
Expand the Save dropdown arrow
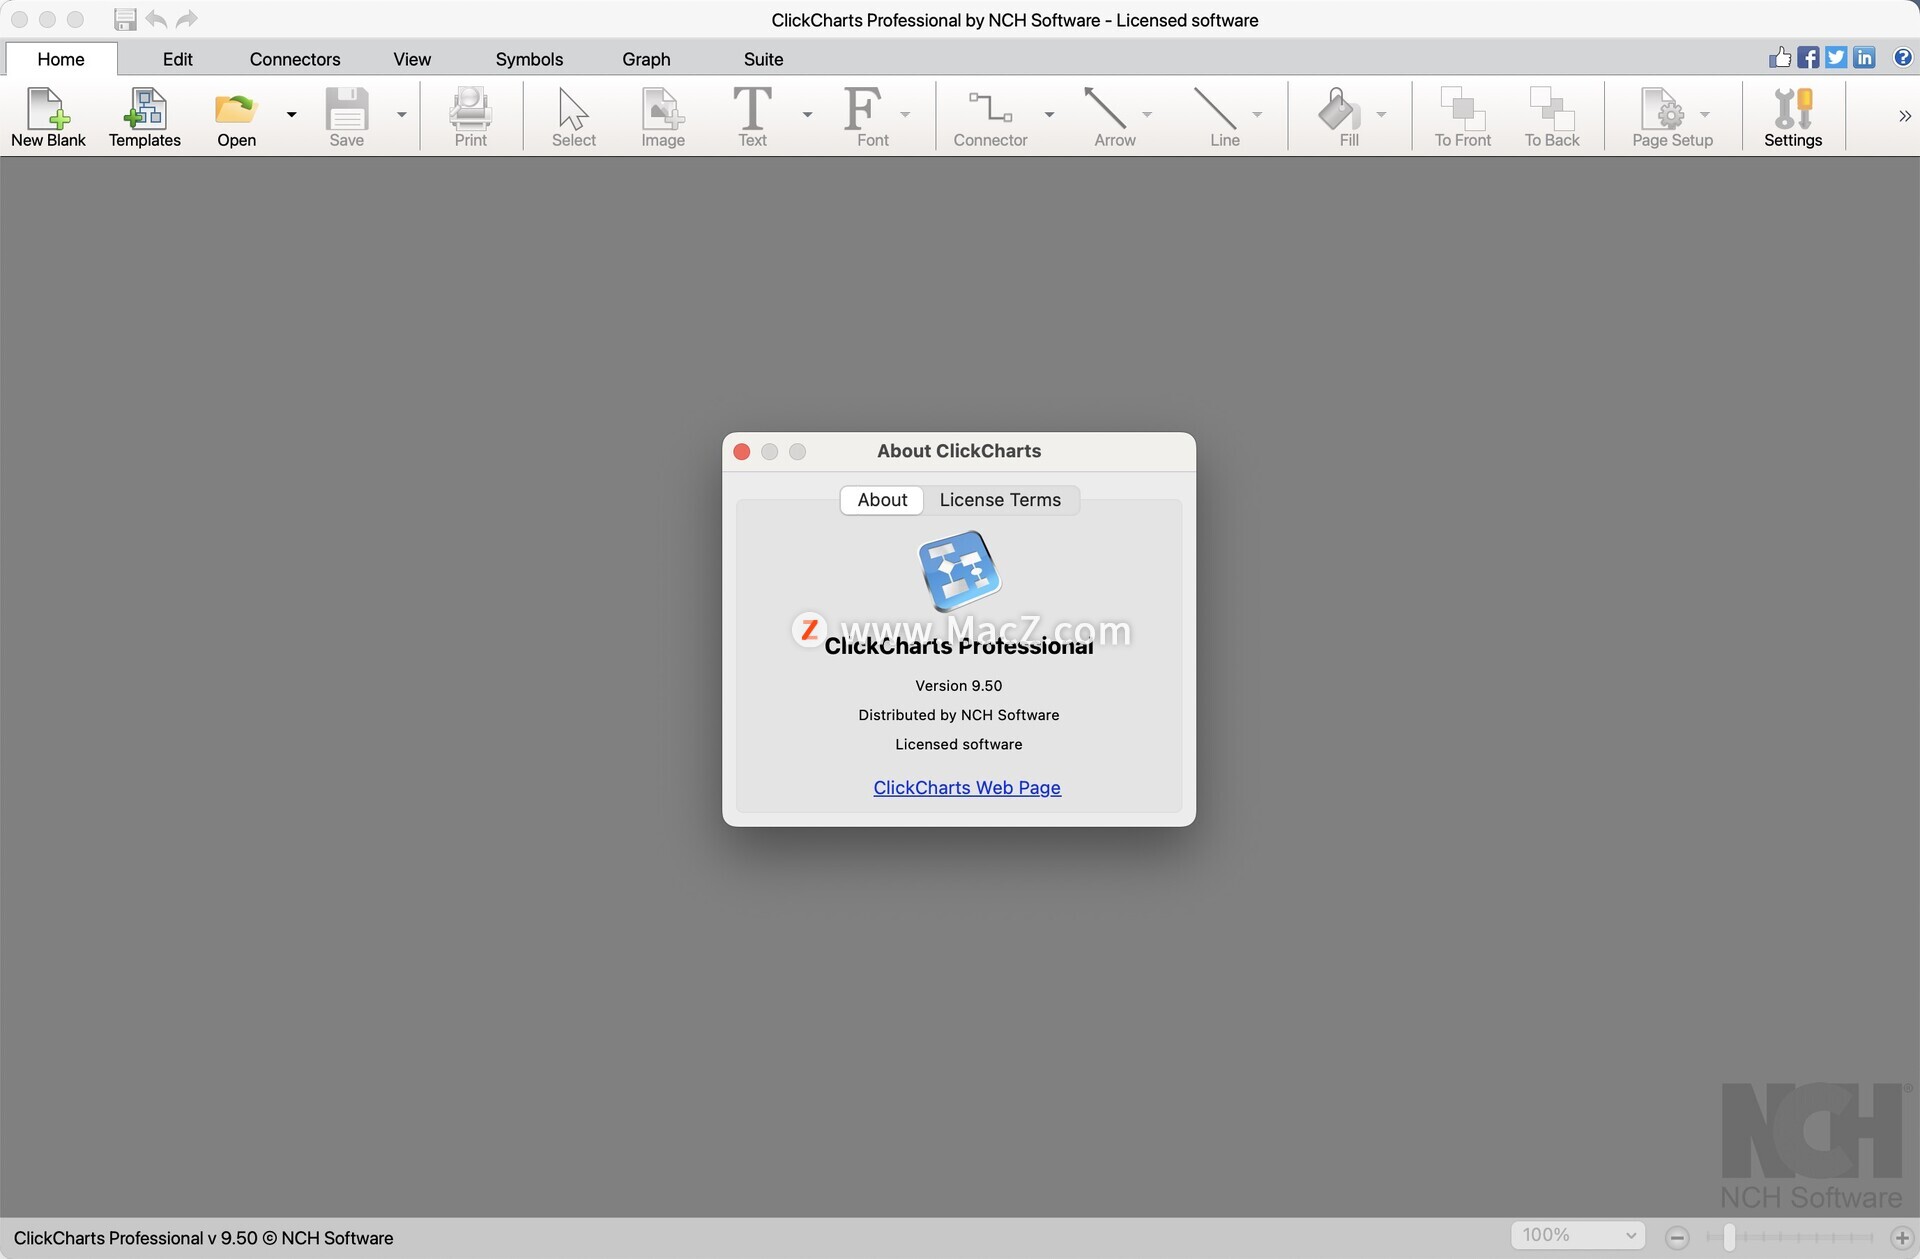pos(402,115)
